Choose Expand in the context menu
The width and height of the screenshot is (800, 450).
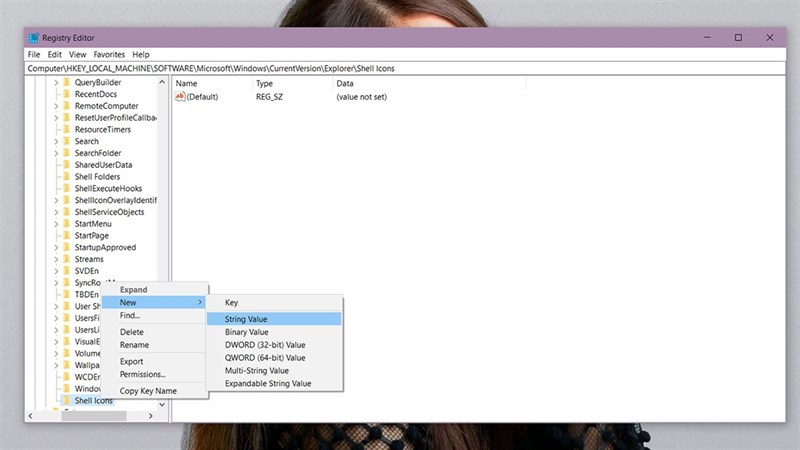154,289
